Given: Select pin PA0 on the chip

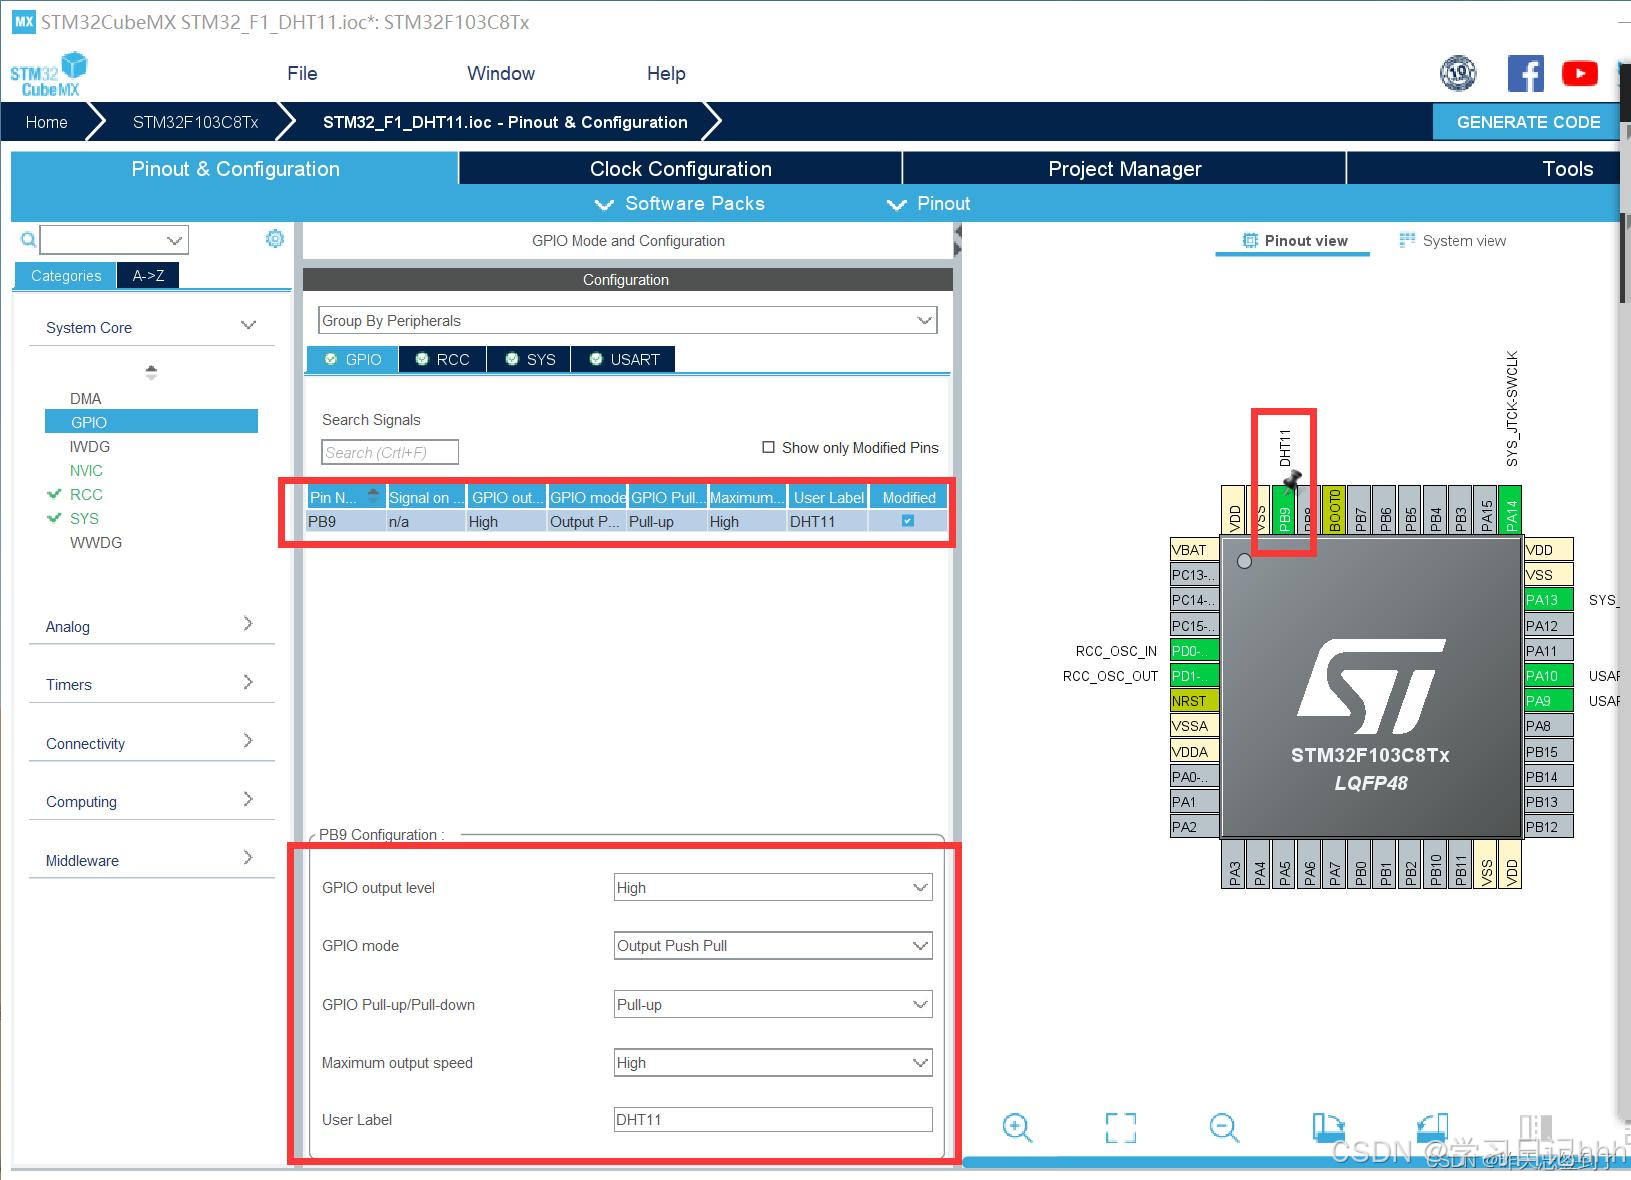Looking at the screenshot, I should pos(1195,777).
